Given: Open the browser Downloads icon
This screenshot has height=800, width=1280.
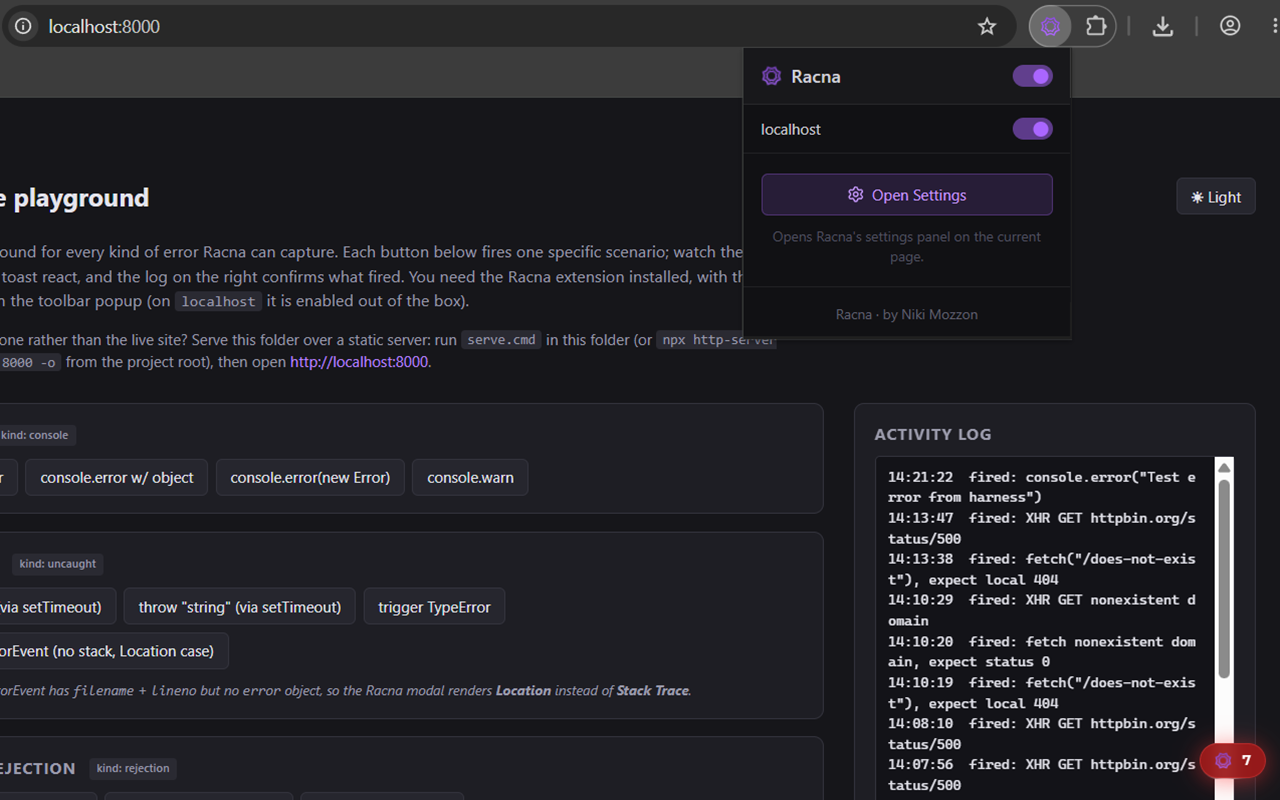Looking at the screenshot, I should [1162, 27].
